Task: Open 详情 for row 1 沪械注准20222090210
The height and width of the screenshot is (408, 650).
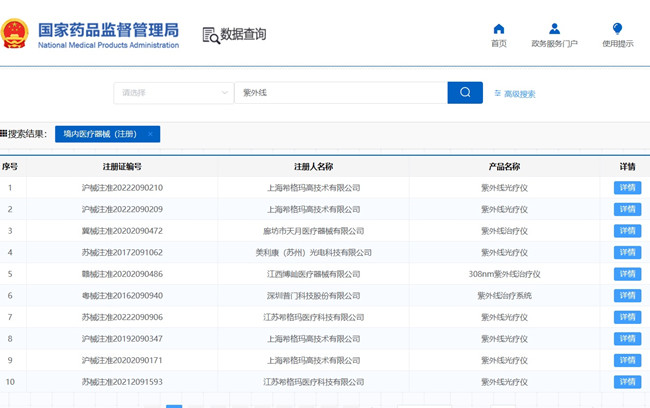Action: (x=627, y=188)
